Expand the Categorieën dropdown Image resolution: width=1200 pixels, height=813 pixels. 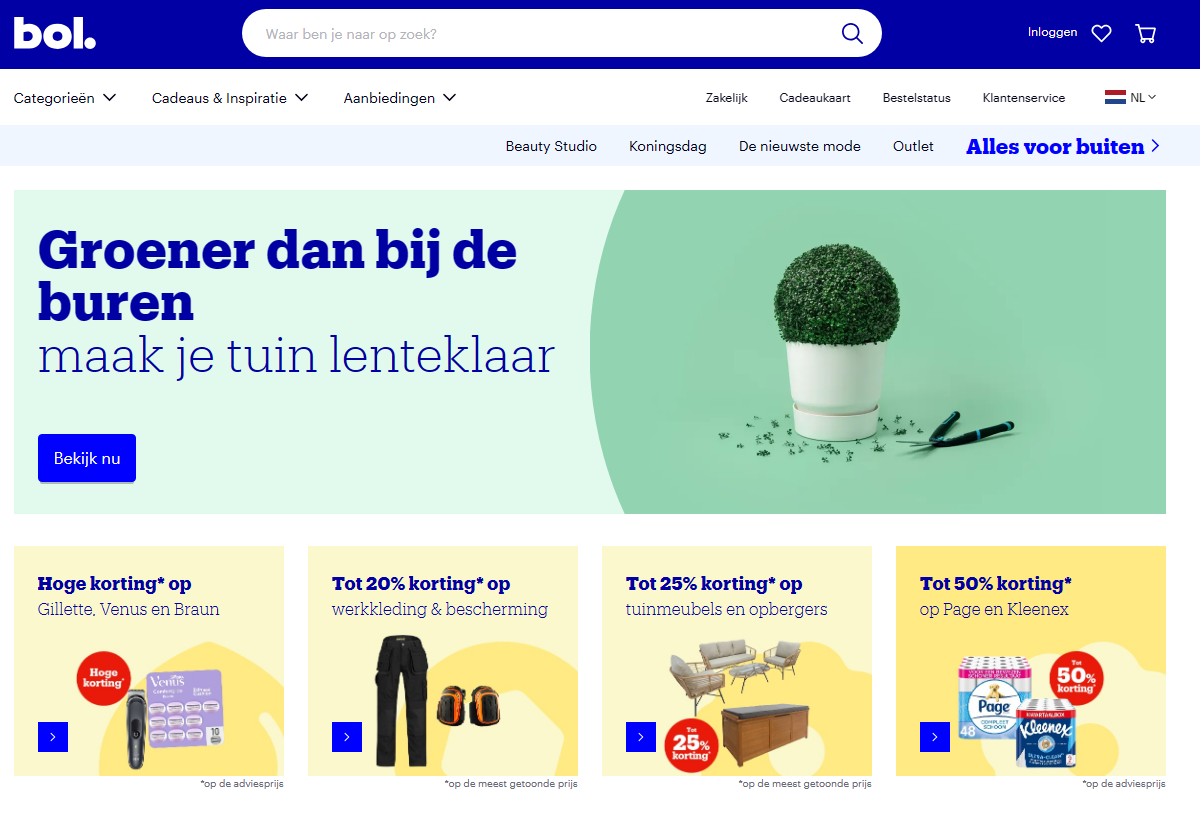pos(65,98)
